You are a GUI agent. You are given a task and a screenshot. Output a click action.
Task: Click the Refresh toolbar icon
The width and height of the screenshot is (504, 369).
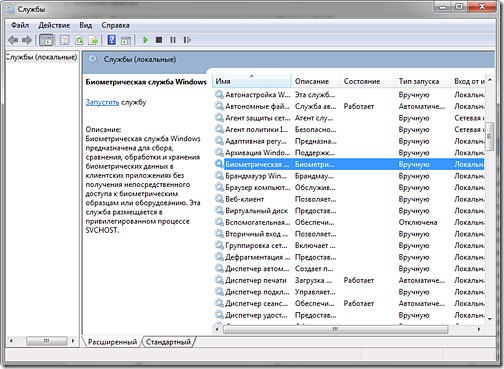[79, 40]
